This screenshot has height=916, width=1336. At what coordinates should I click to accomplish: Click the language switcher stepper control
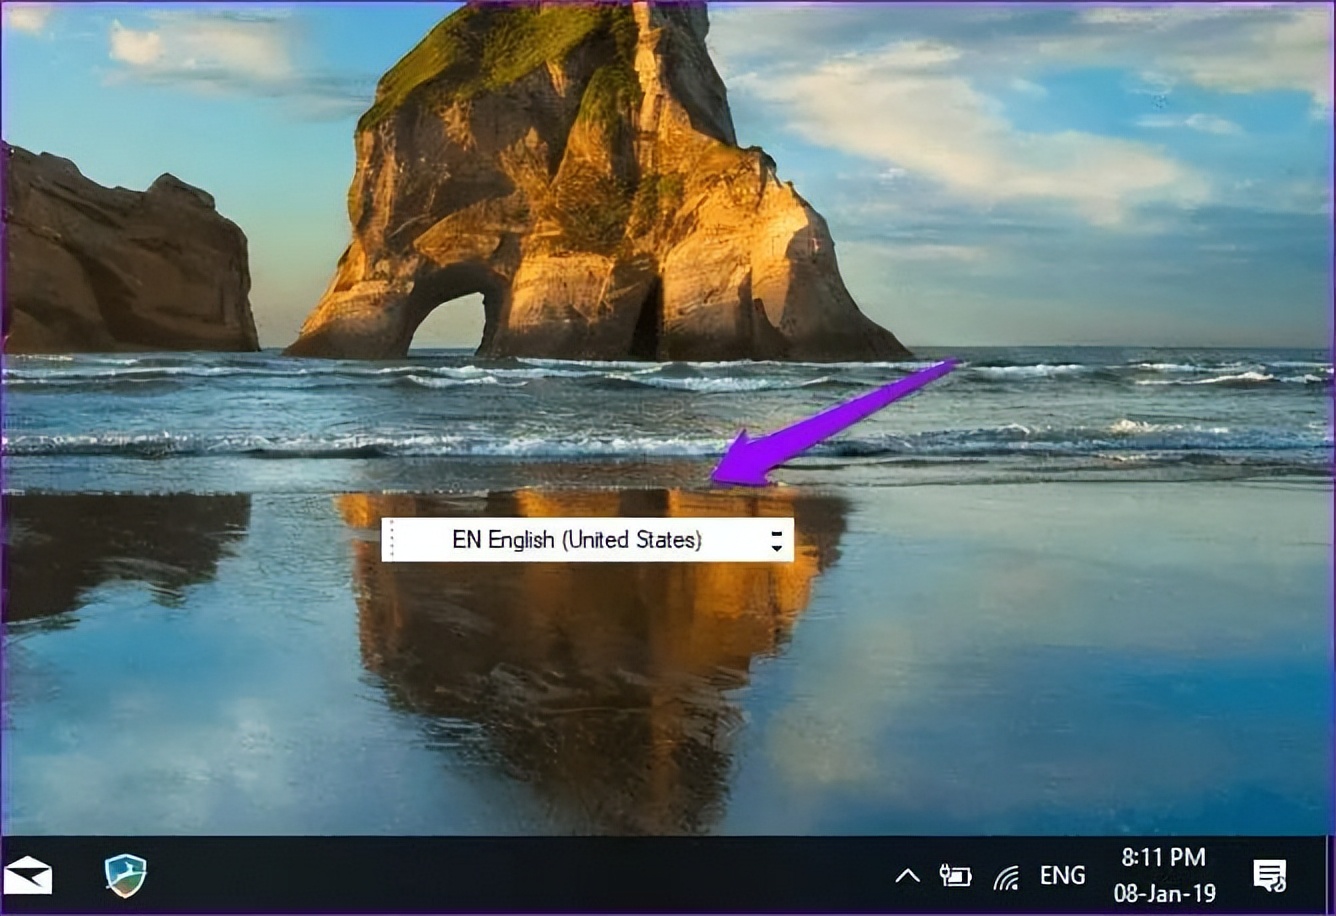[777, 539]
